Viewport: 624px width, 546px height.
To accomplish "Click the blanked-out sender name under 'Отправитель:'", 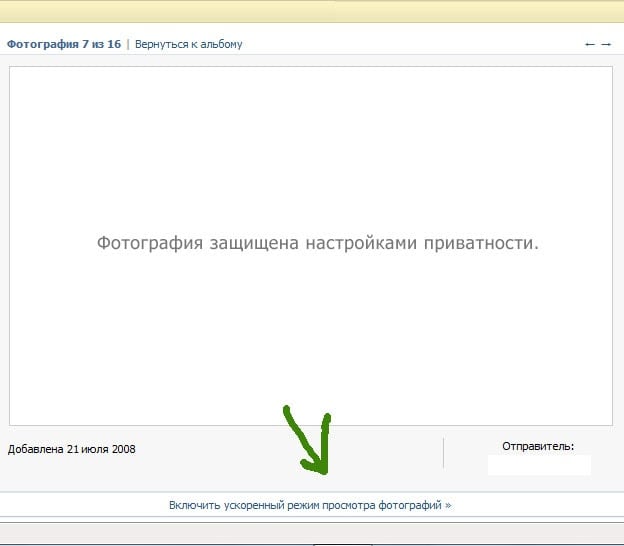I will pyautogui.click(x=539, y=465).
